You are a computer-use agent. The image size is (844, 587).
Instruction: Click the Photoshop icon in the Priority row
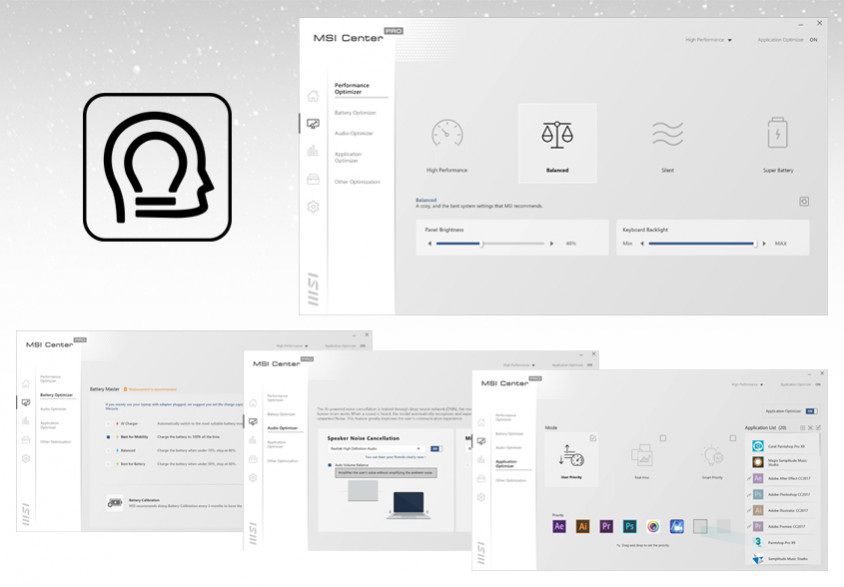click(630, 526)
